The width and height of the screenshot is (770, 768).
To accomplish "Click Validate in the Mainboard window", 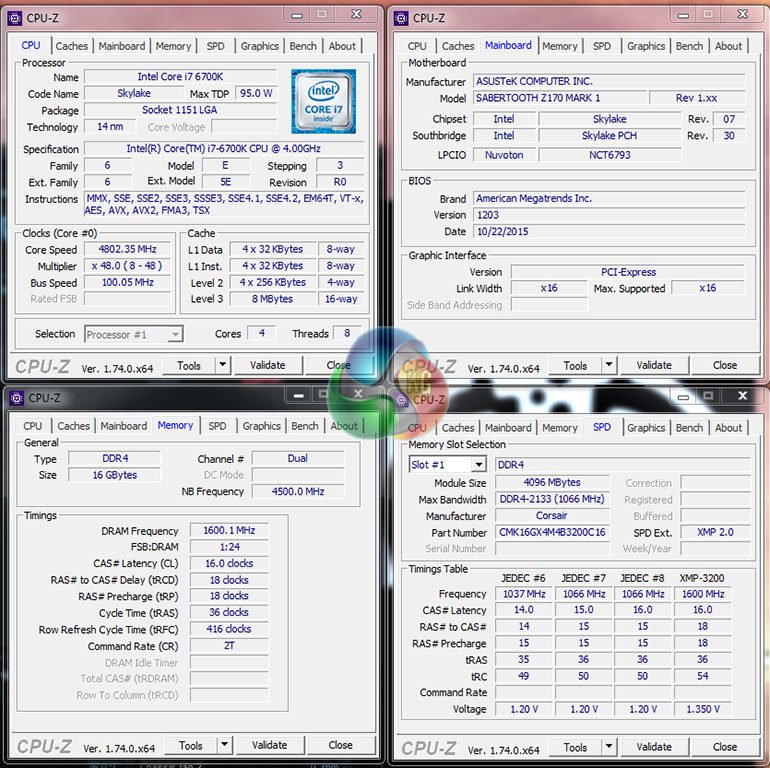I will [654, 365].
